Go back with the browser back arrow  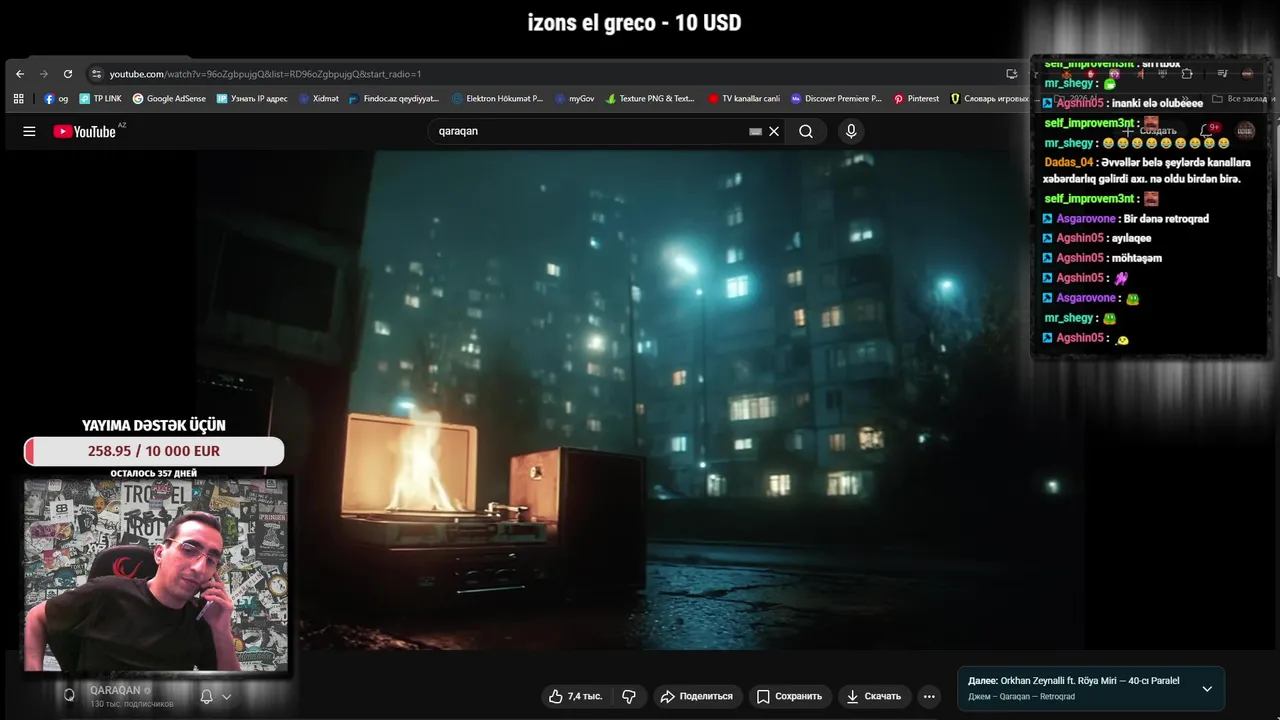tap(20, 74)
